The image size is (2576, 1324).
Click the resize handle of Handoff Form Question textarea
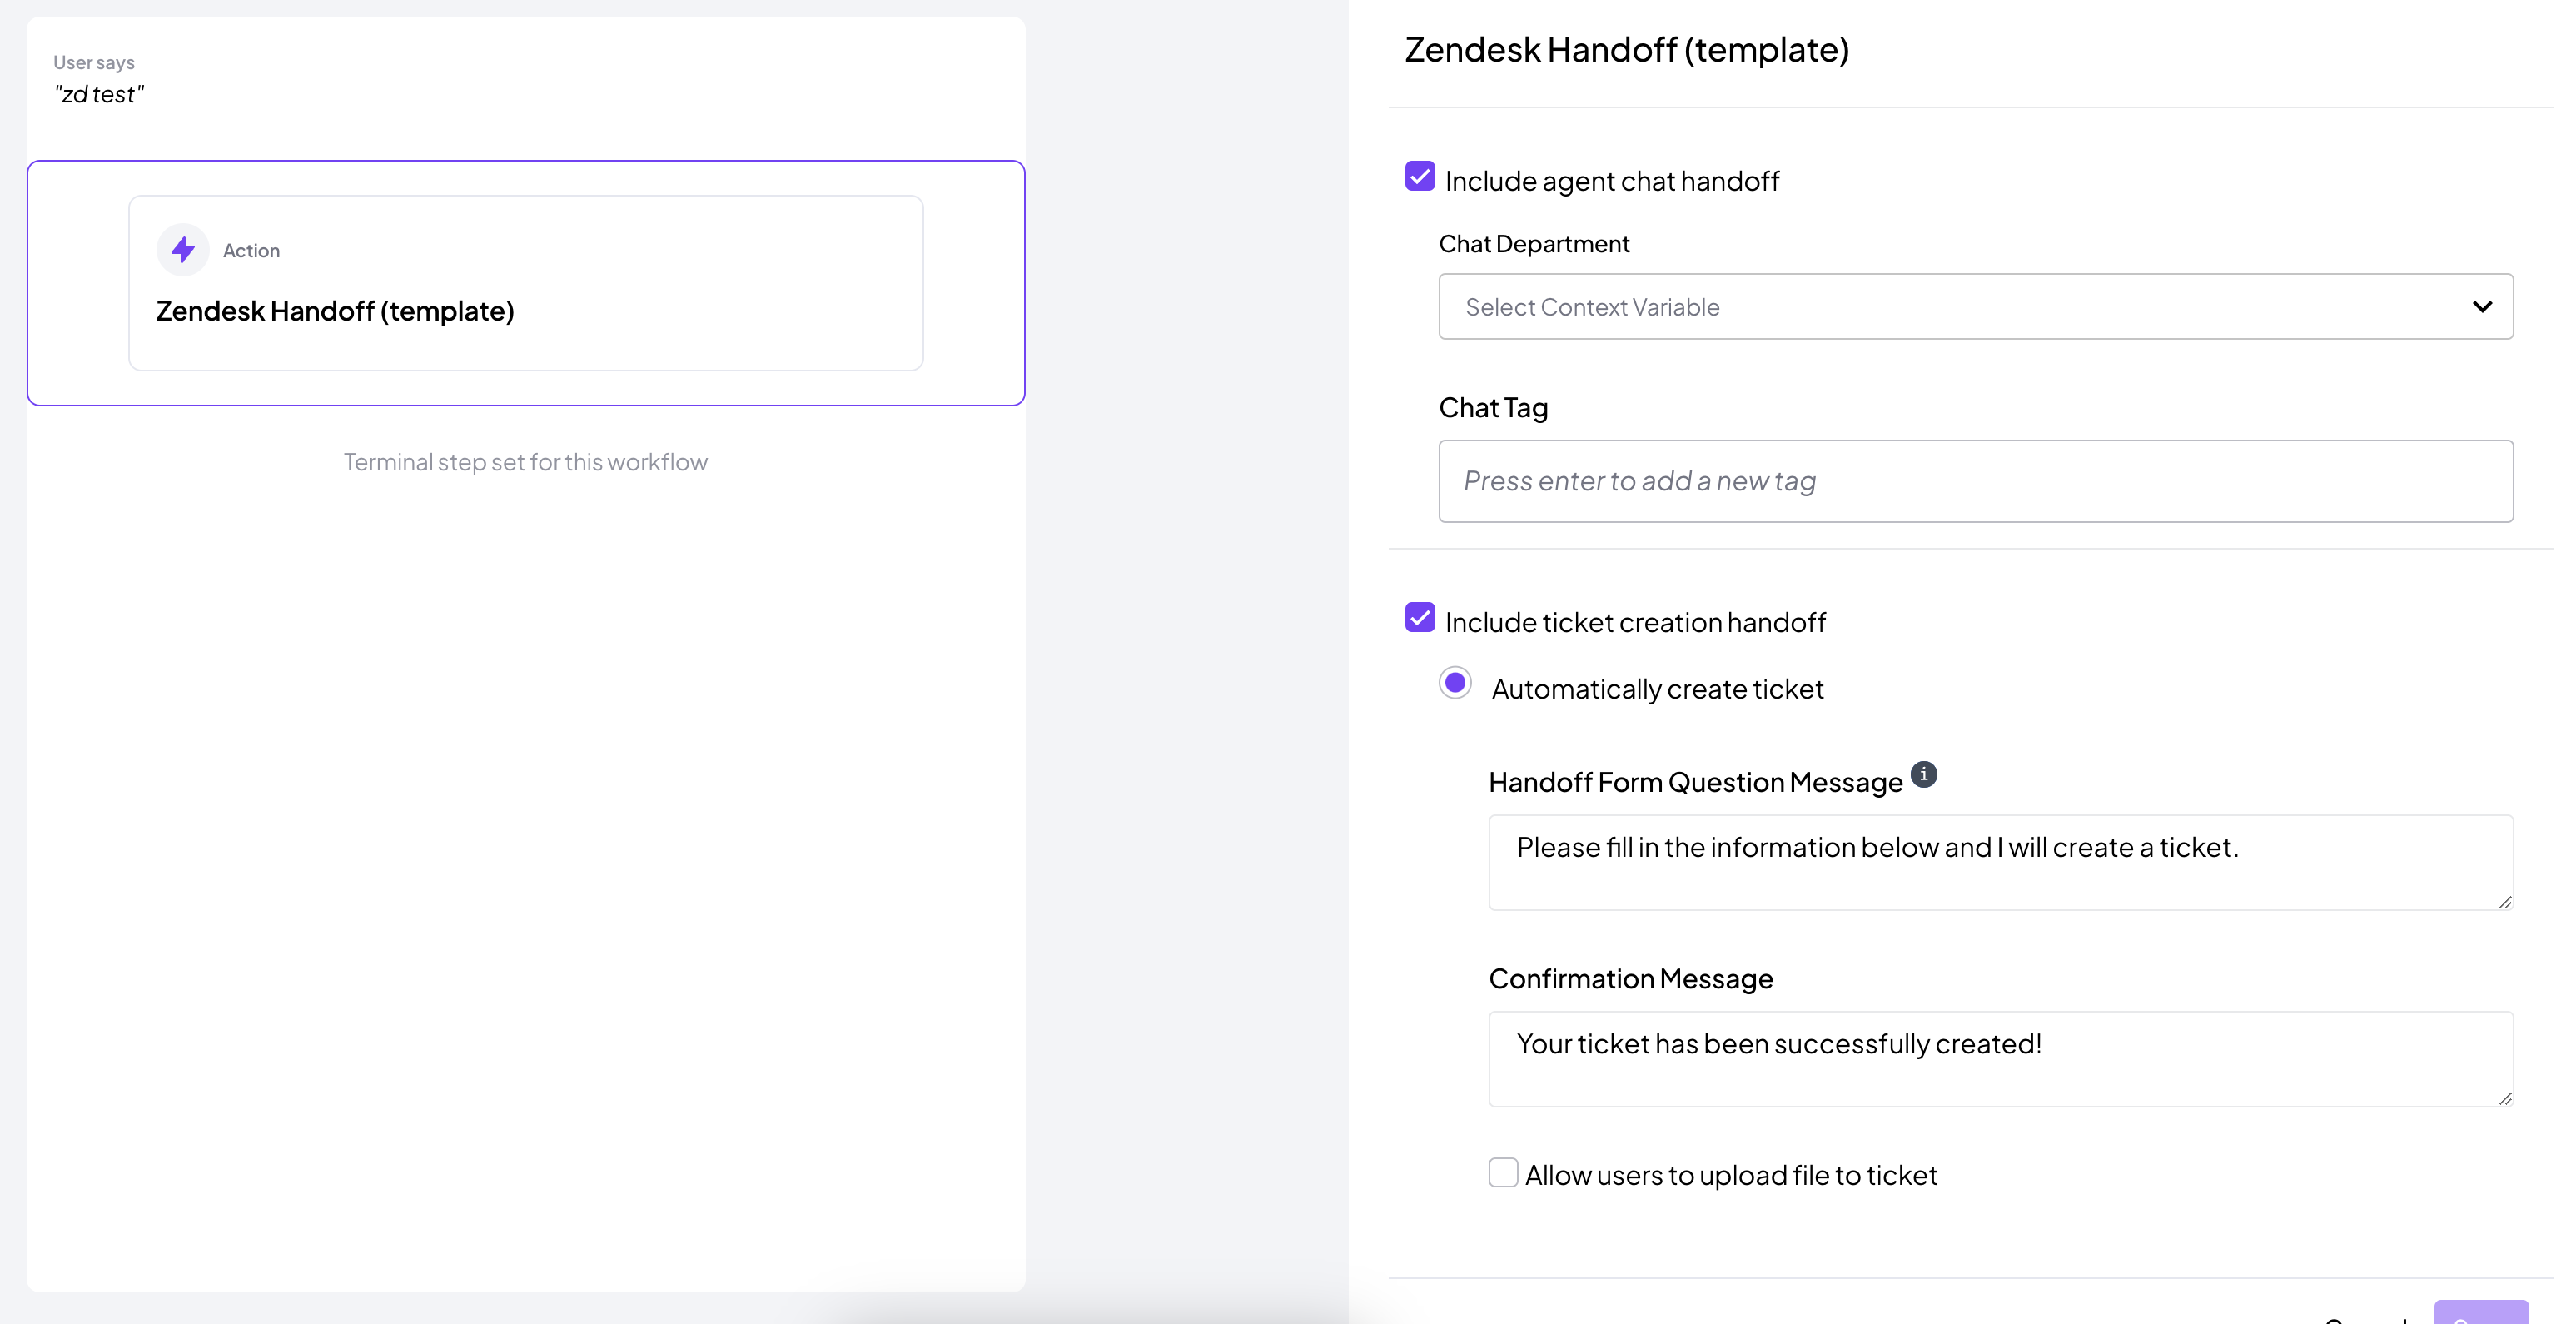click(2504, 902)
